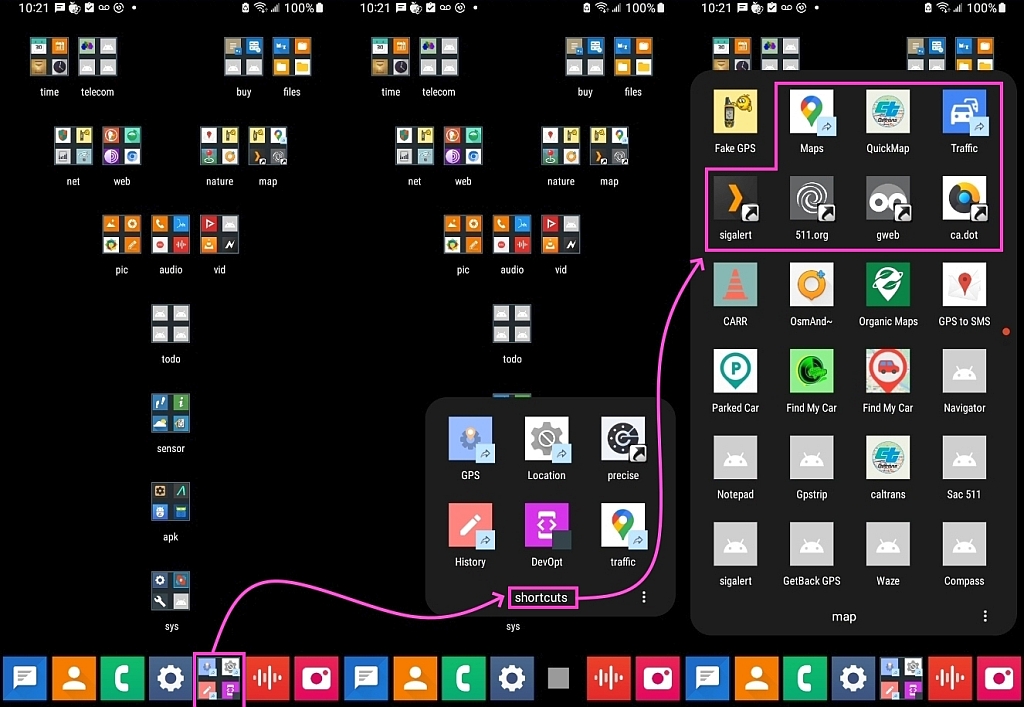Tap the map folder name at the bottom
The image size is (1024, 707).
[x=844, y=616]
